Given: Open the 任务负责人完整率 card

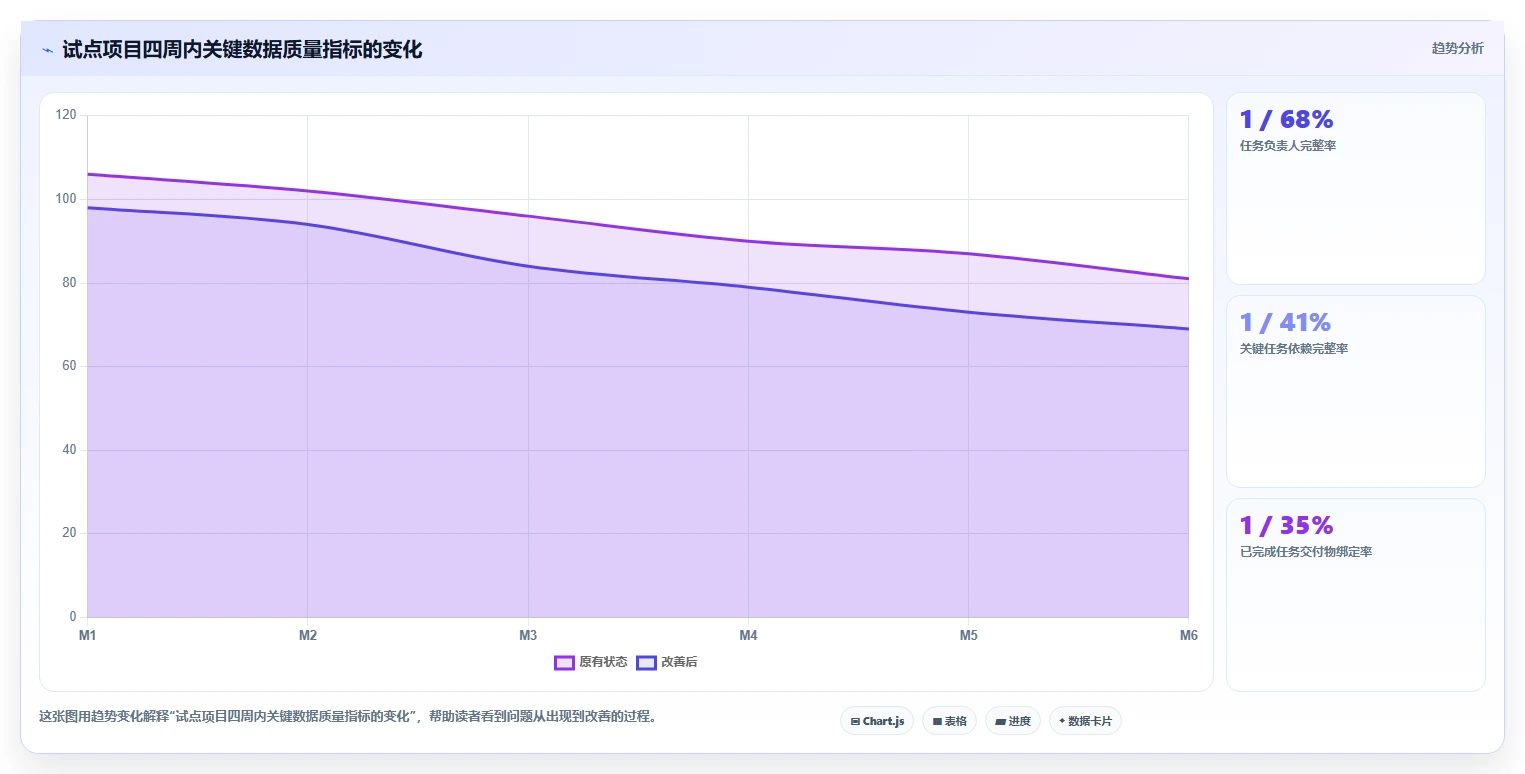Looking at the screenshot, I should click(1355, 189).
